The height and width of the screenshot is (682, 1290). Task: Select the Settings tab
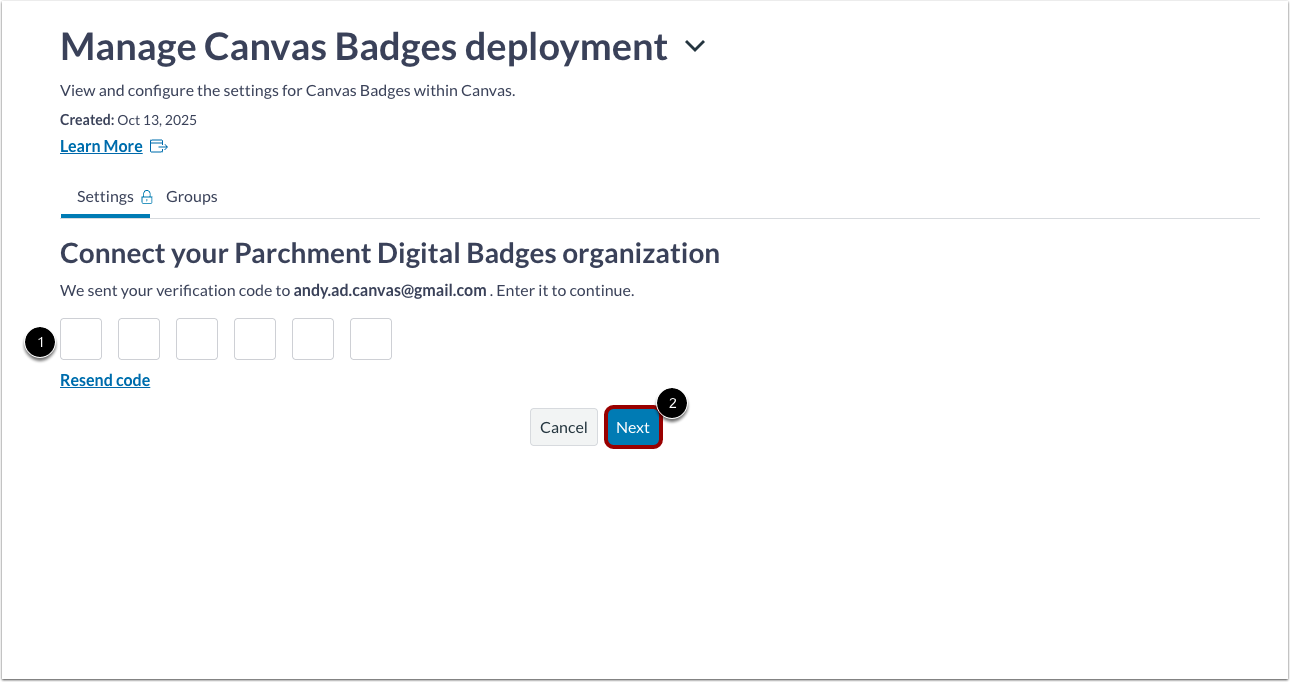[105, 196]
